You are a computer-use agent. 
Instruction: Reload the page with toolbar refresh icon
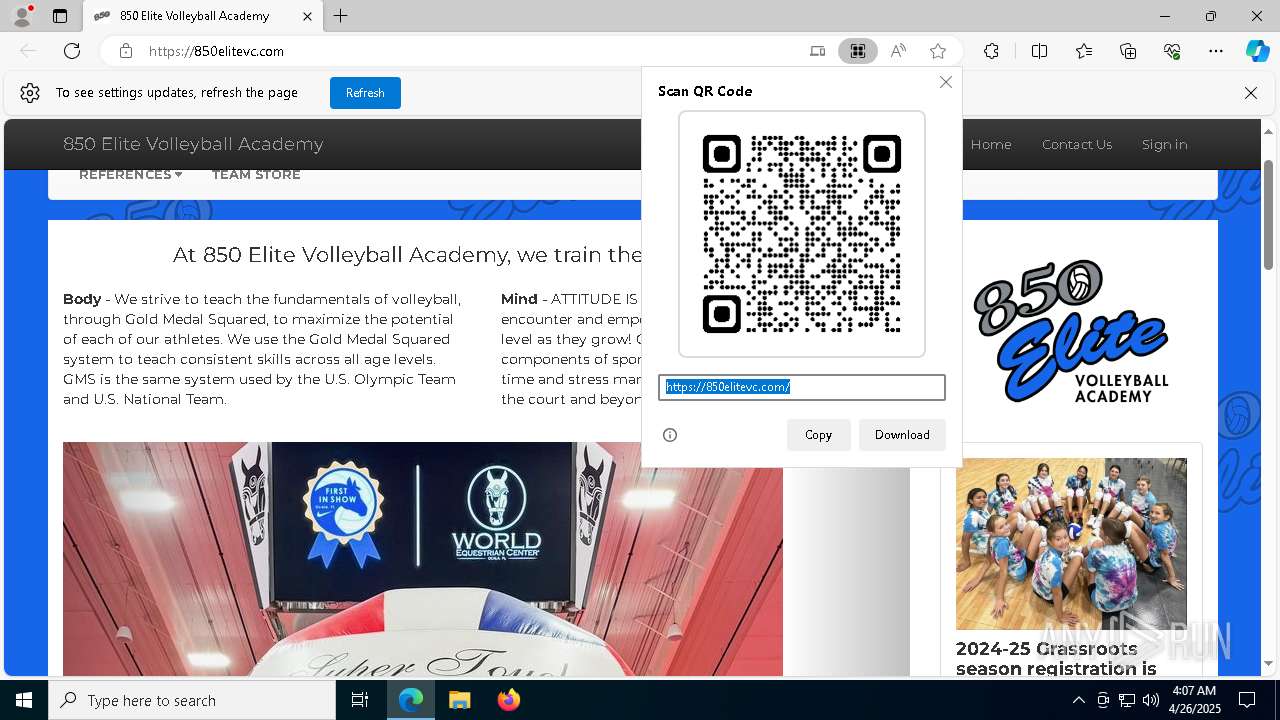pos(72,51)
